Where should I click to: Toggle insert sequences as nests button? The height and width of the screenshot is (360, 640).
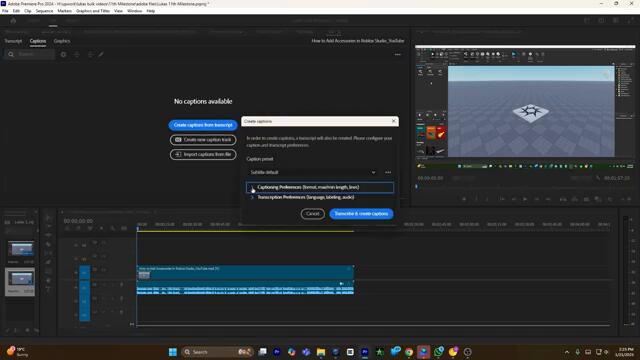[x=67, y=229]
